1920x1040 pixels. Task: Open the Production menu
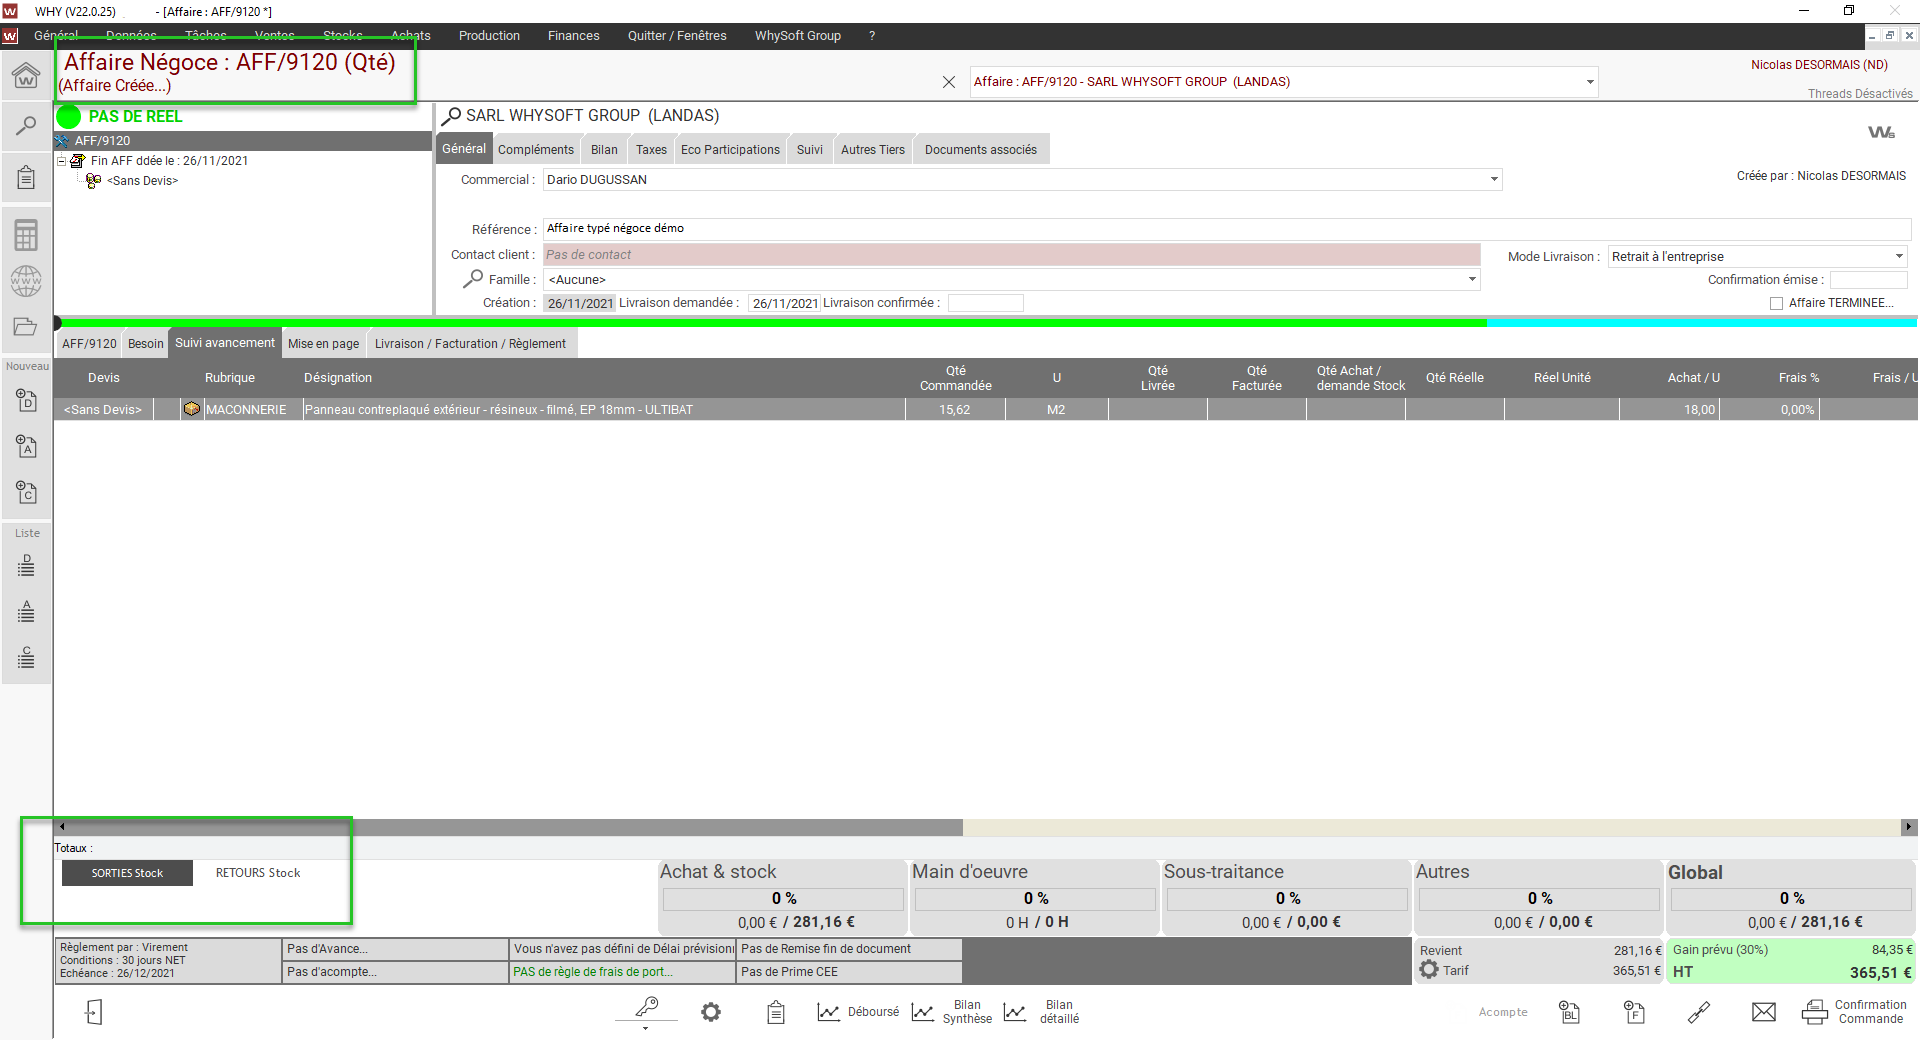pyautogui.click(x=489, y=36)
